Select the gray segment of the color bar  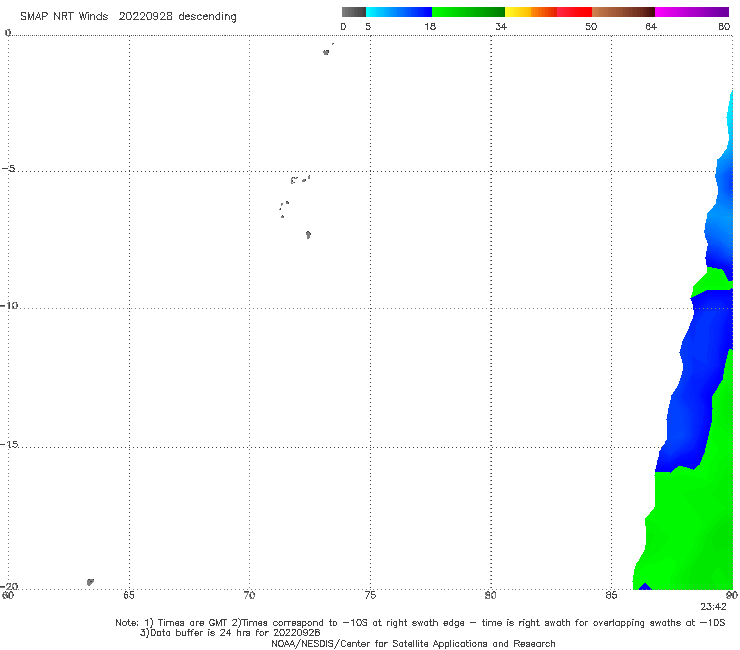tap(354, 12)
